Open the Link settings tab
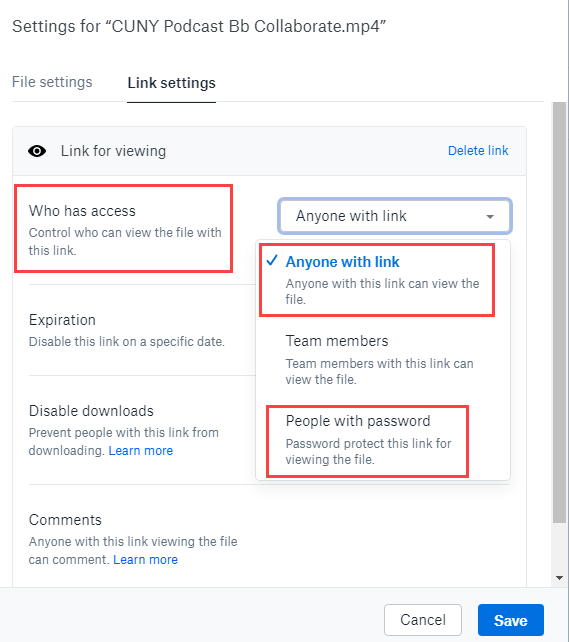The height and width of the screenshot is (642, 569). pos(172,83)
